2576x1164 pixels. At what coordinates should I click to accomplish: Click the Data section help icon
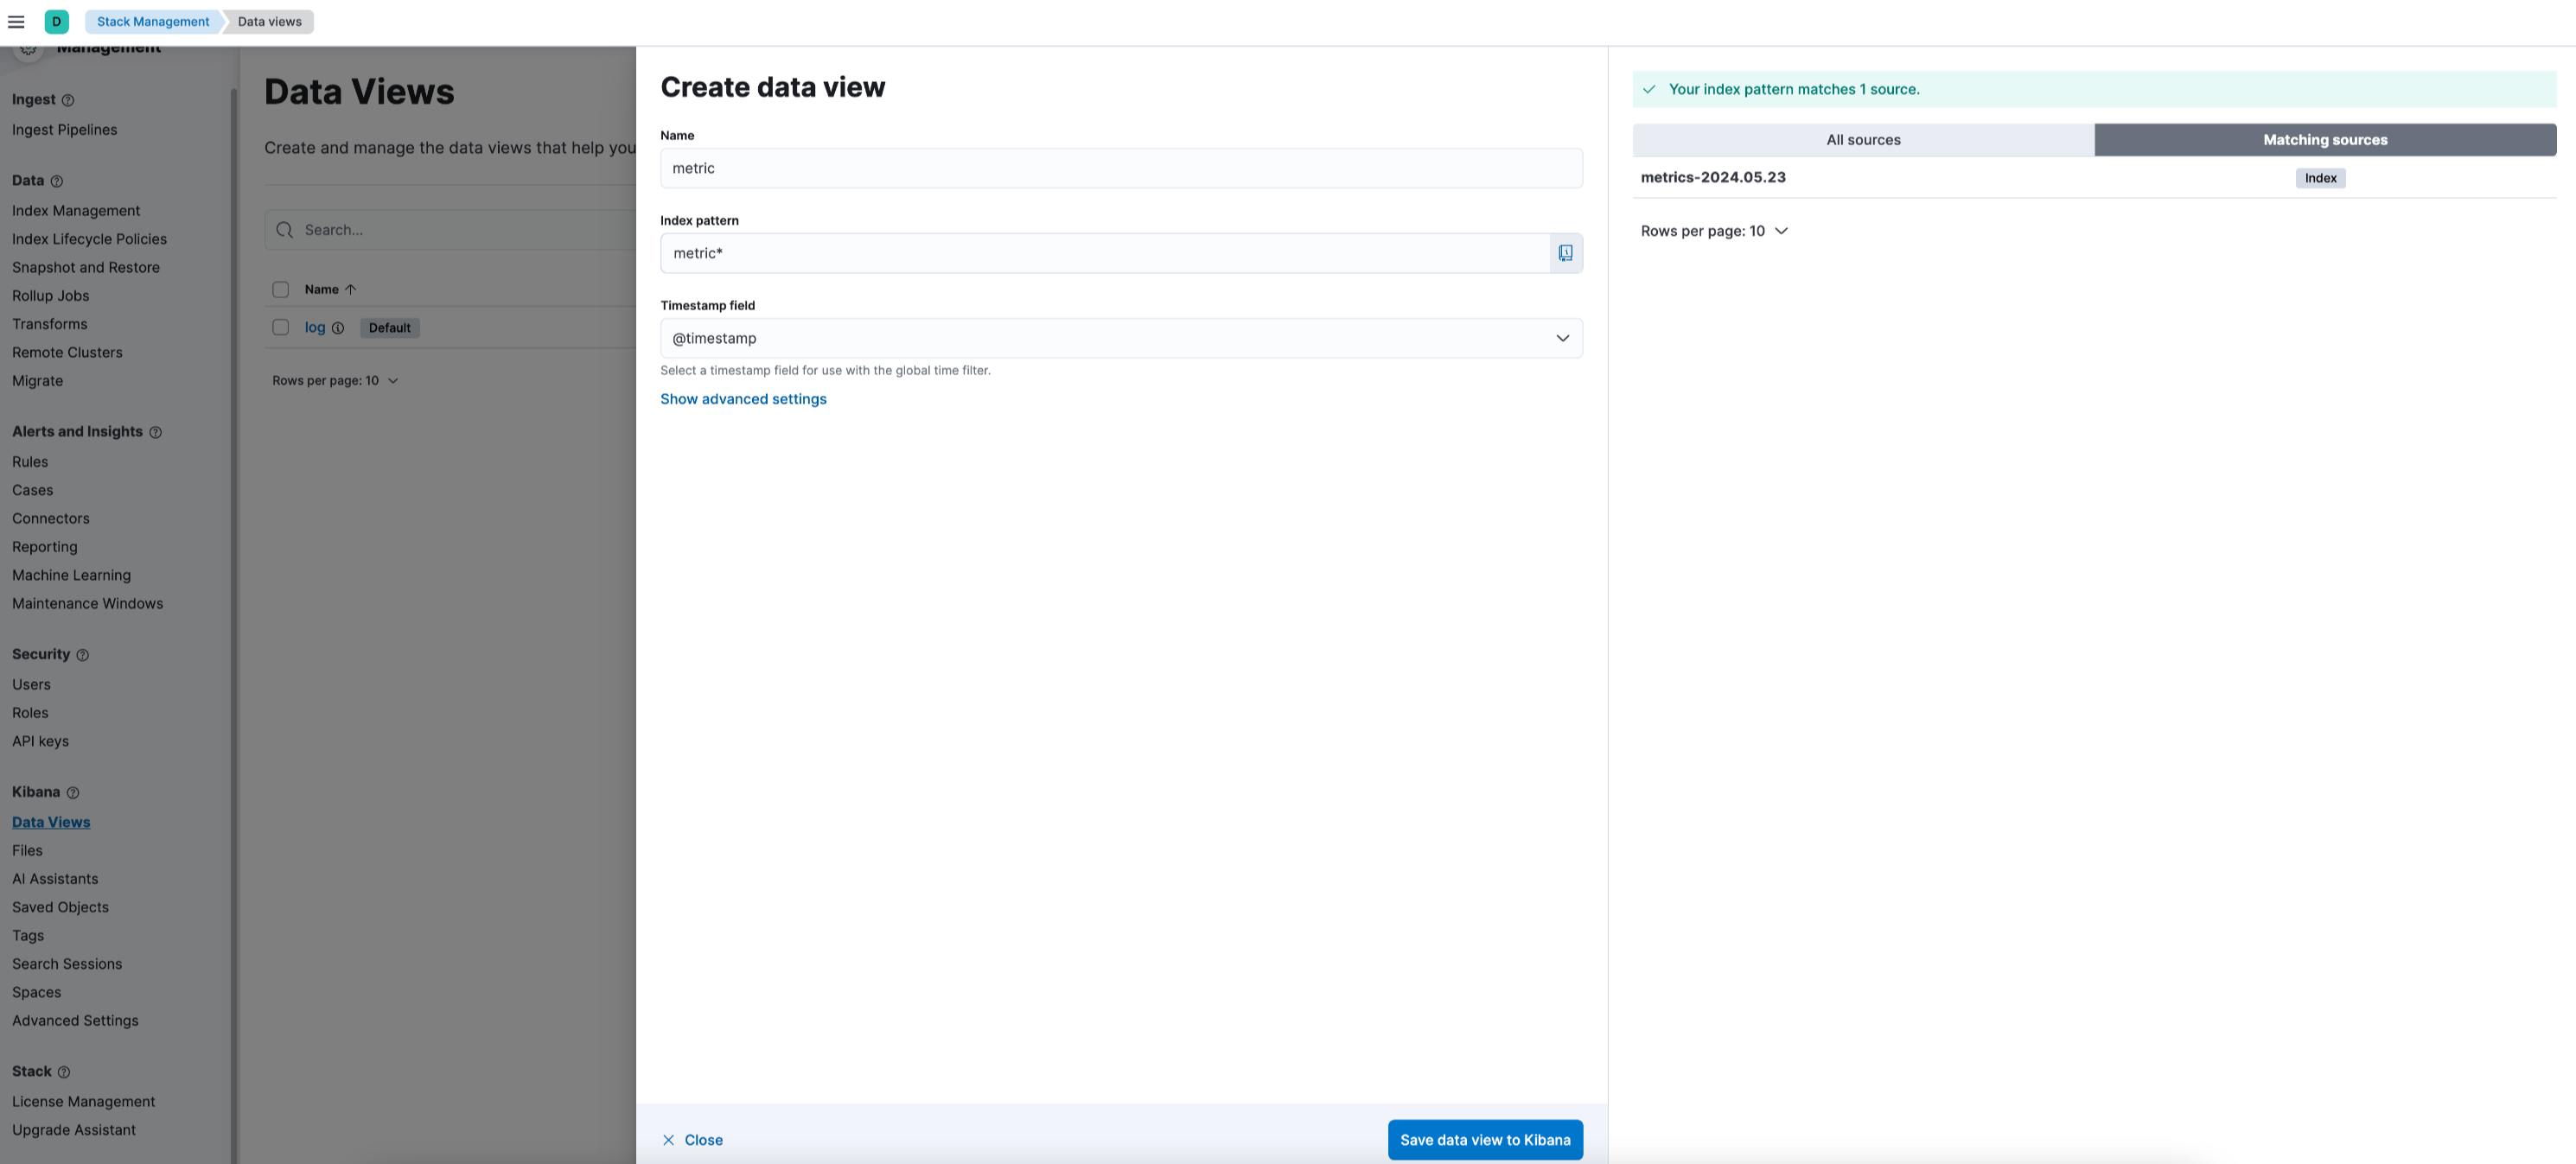[x=57, y=181]
